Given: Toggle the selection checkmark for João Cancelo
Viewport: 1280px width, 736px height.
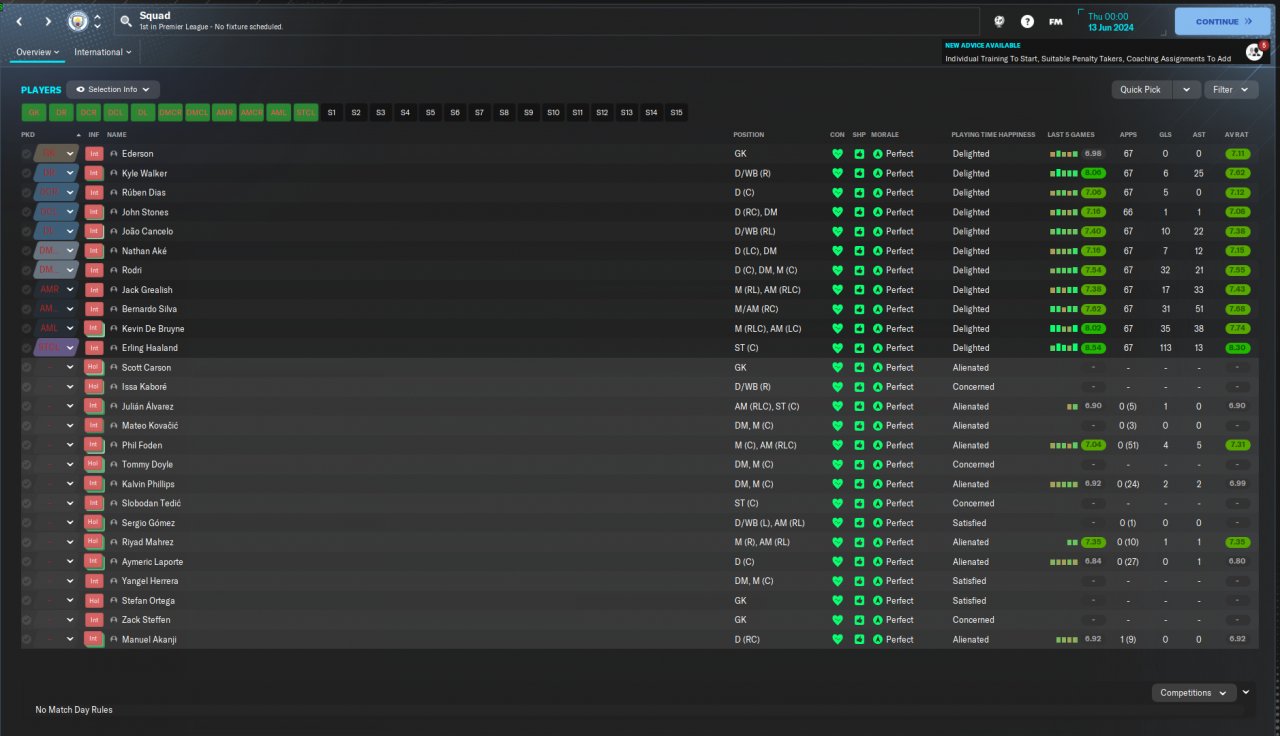Looking at the screenshot, I should pyautogui.click(x=26, y=231).
